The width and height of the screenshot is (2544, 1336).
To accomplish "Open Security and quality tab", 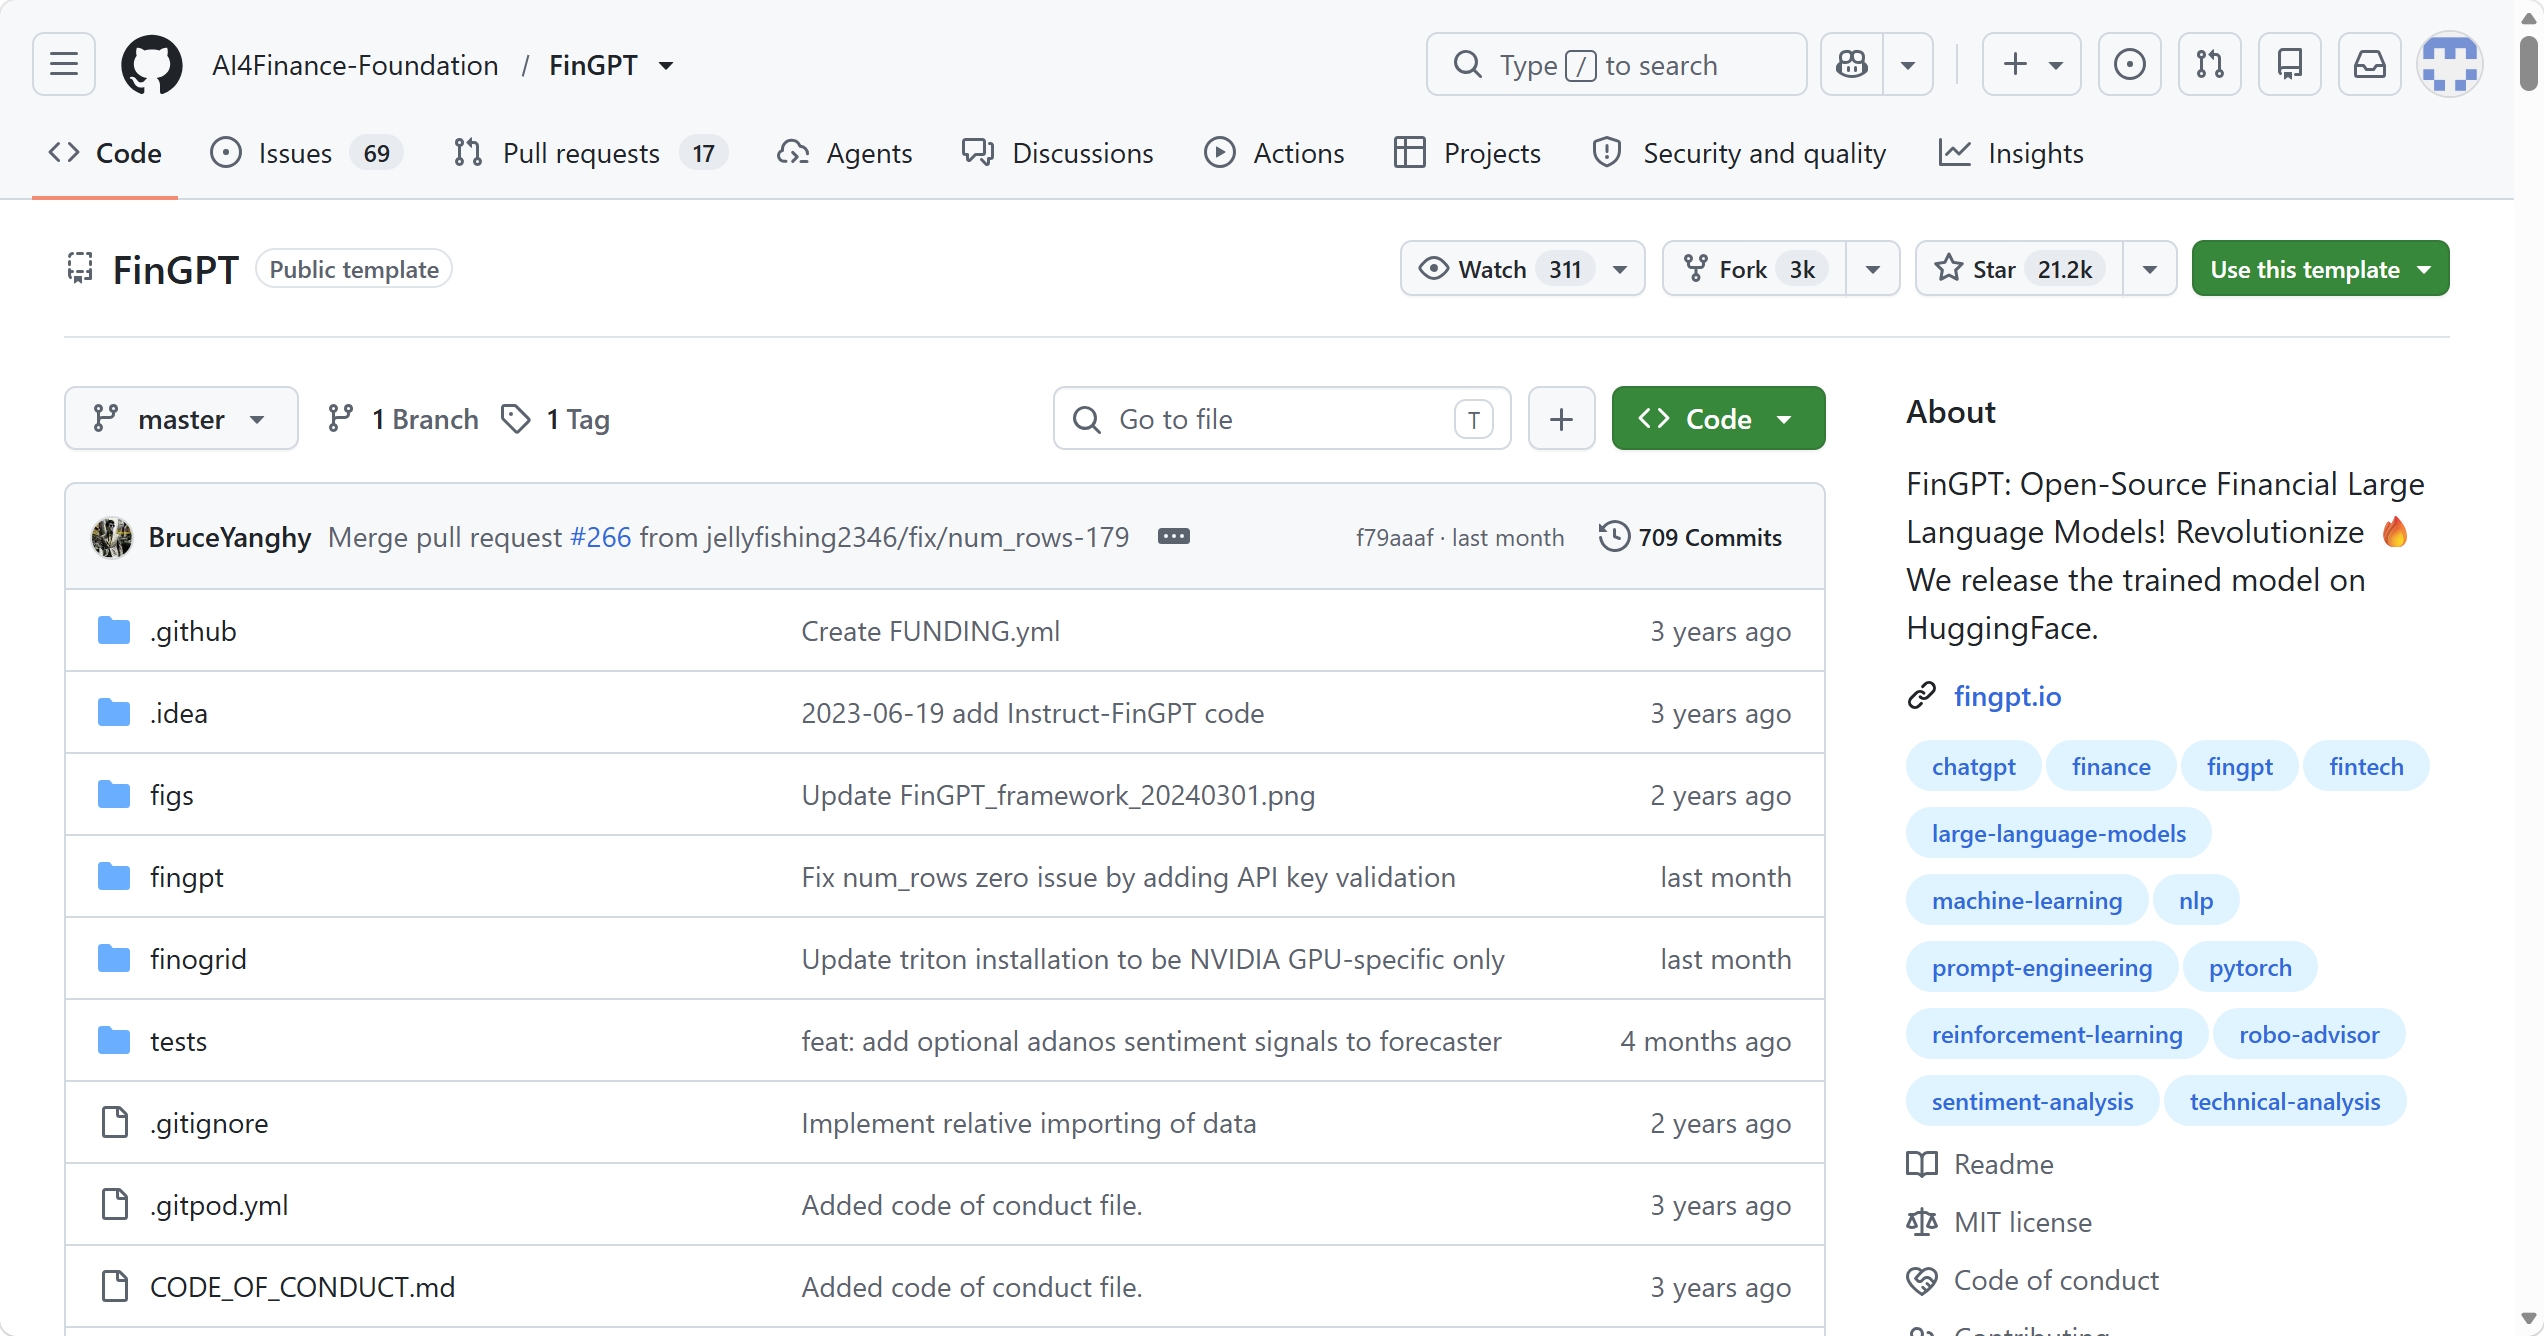I will [1740, 153].
